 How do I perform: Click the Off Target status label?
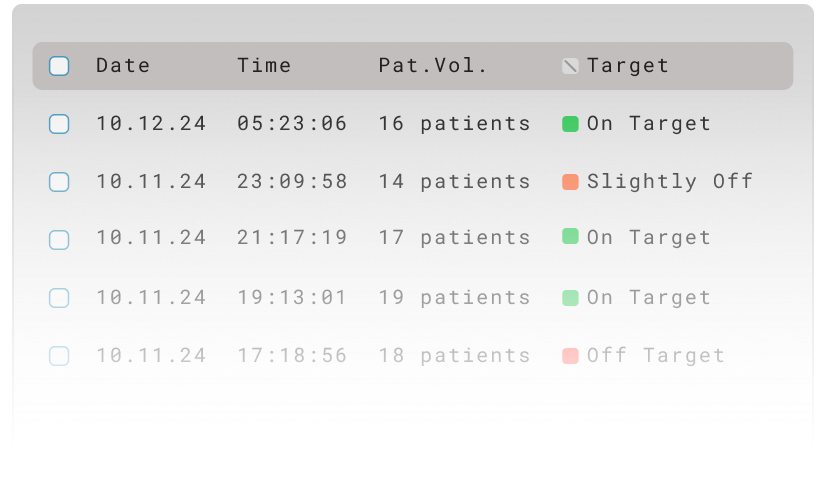[656, 355]
